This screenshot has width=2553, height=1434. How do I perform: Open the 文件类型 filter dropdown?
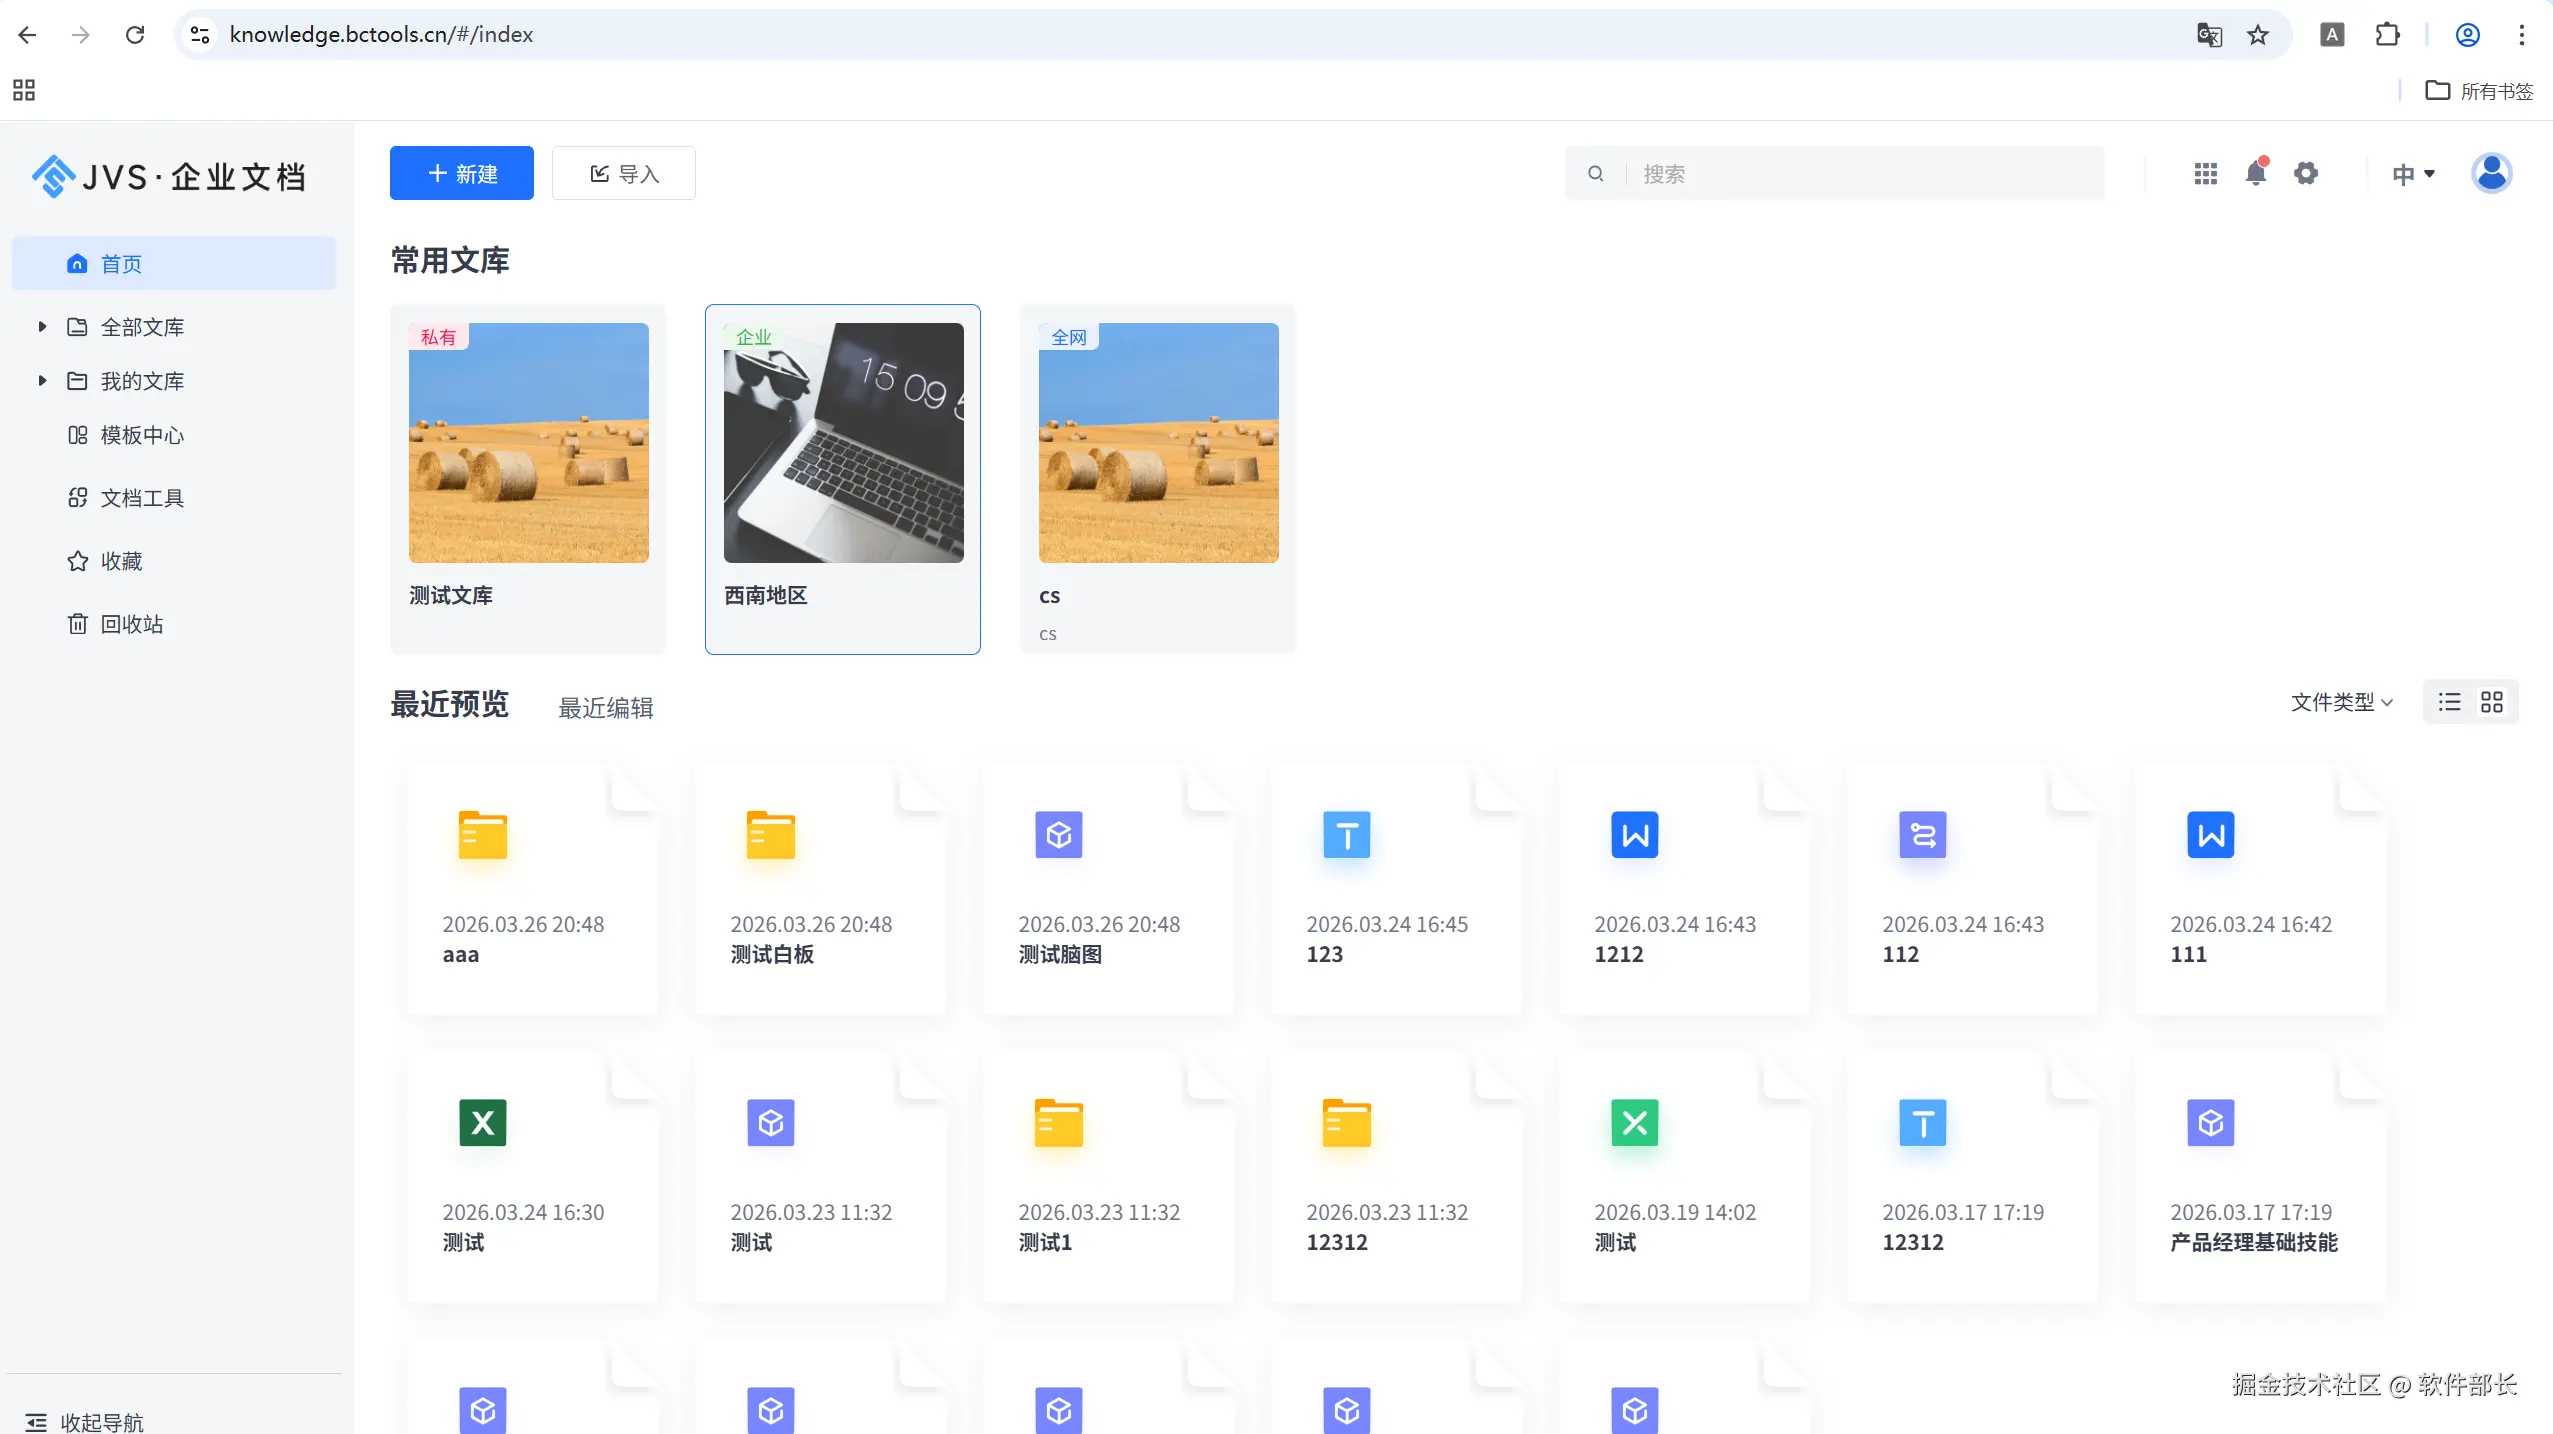tap(2341, 702)
